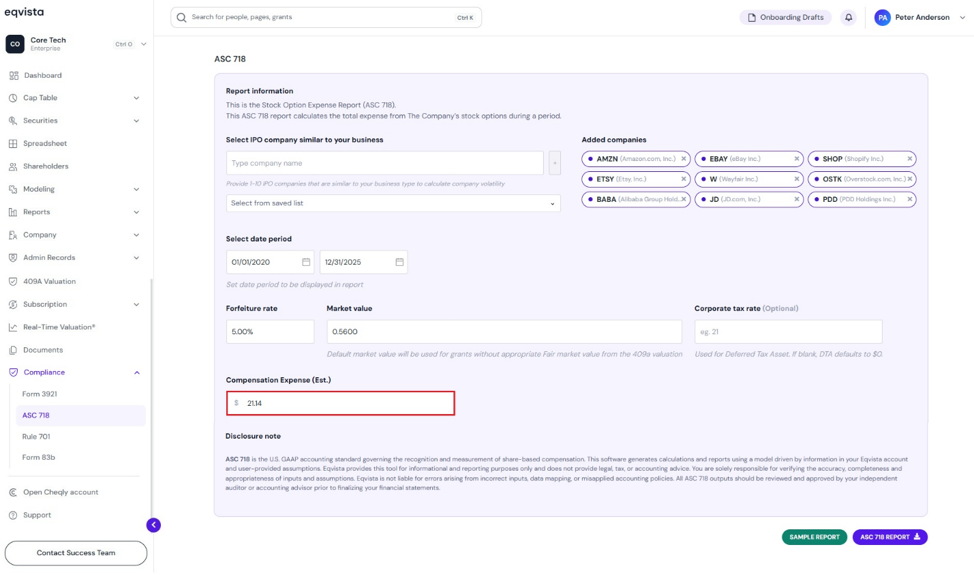Select the ASC 718 menu item
974x575 pixels.
point(81,415)
